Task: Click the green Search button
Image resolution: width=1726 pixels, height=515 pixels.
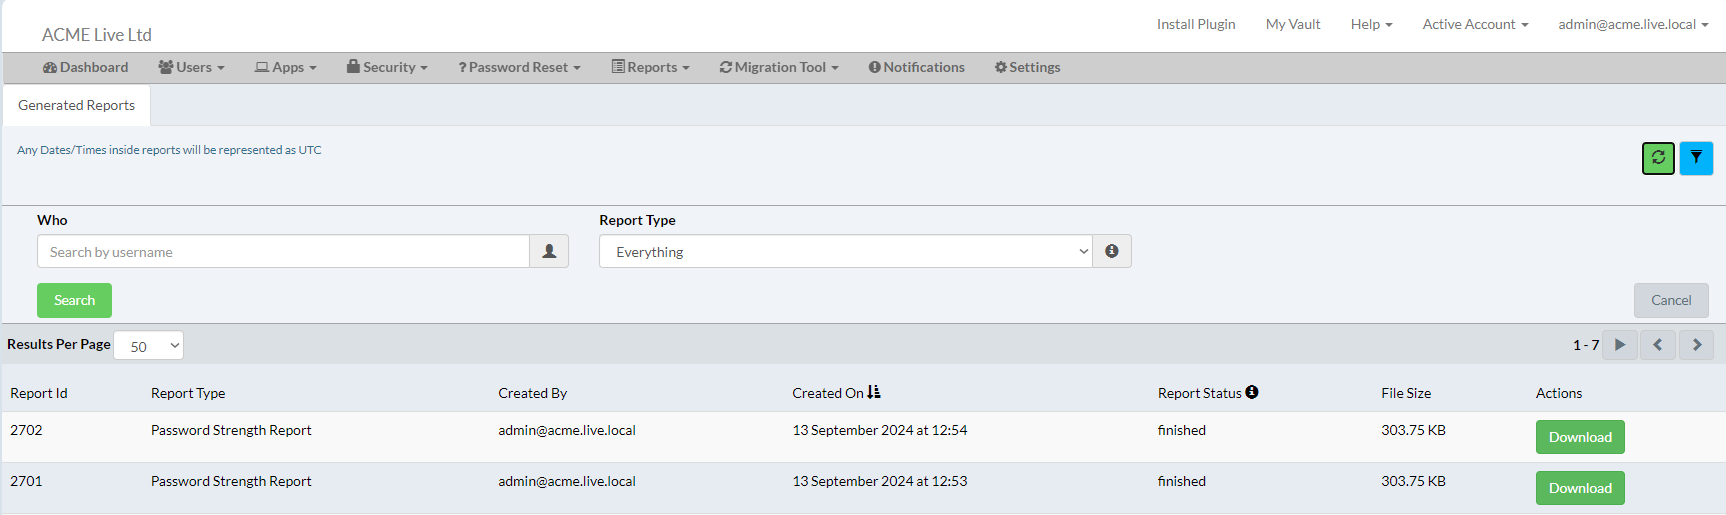Action: point(74,300)
